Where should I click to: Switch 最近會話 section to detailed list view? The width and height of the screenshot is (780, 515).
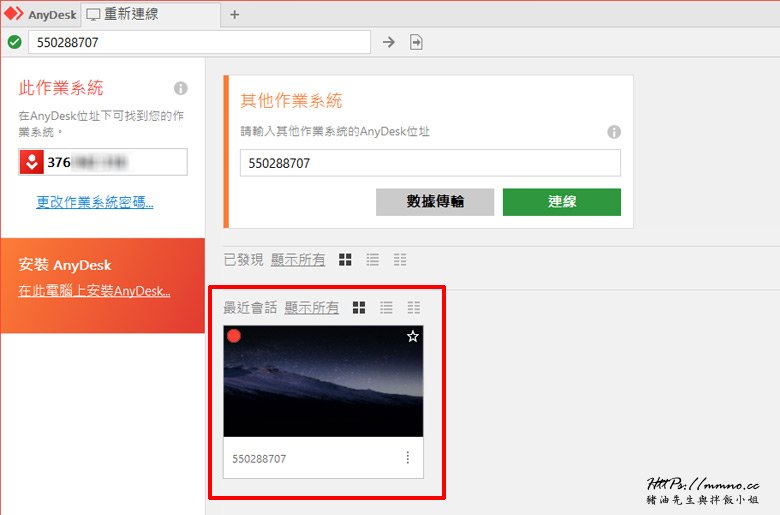413,308
